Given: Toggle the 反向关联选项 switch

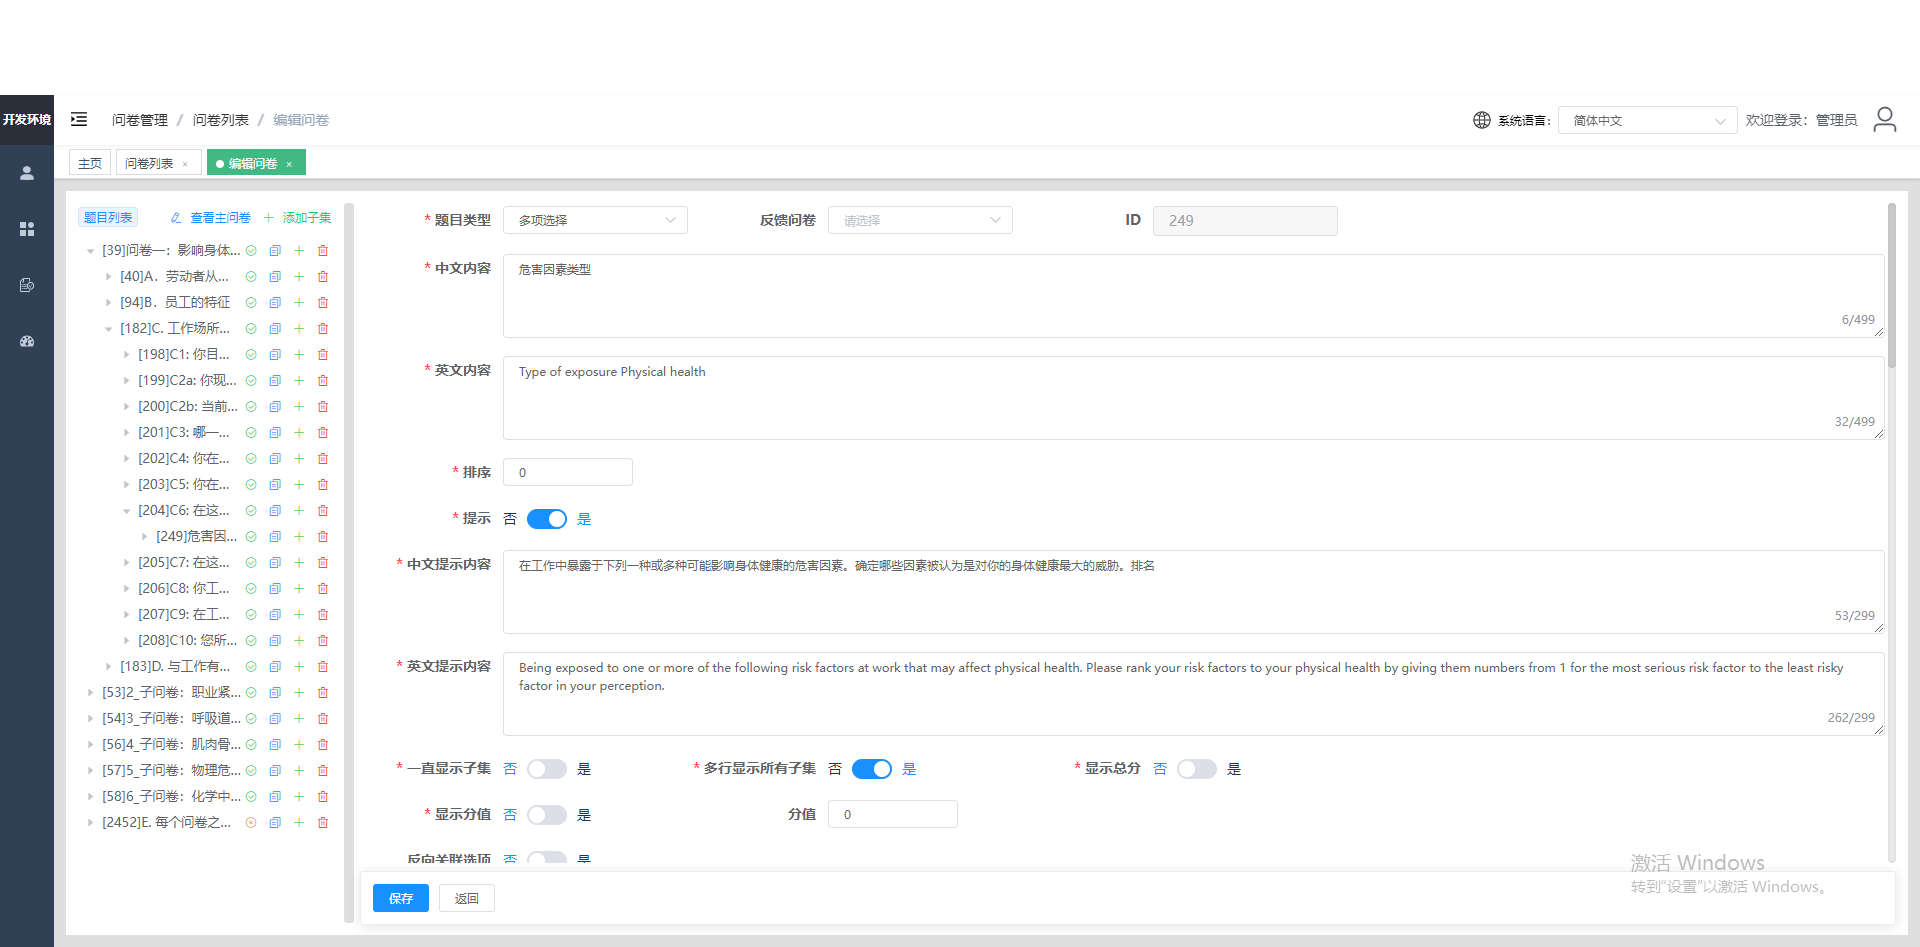Looking at the screenshot, I should 547,859.
